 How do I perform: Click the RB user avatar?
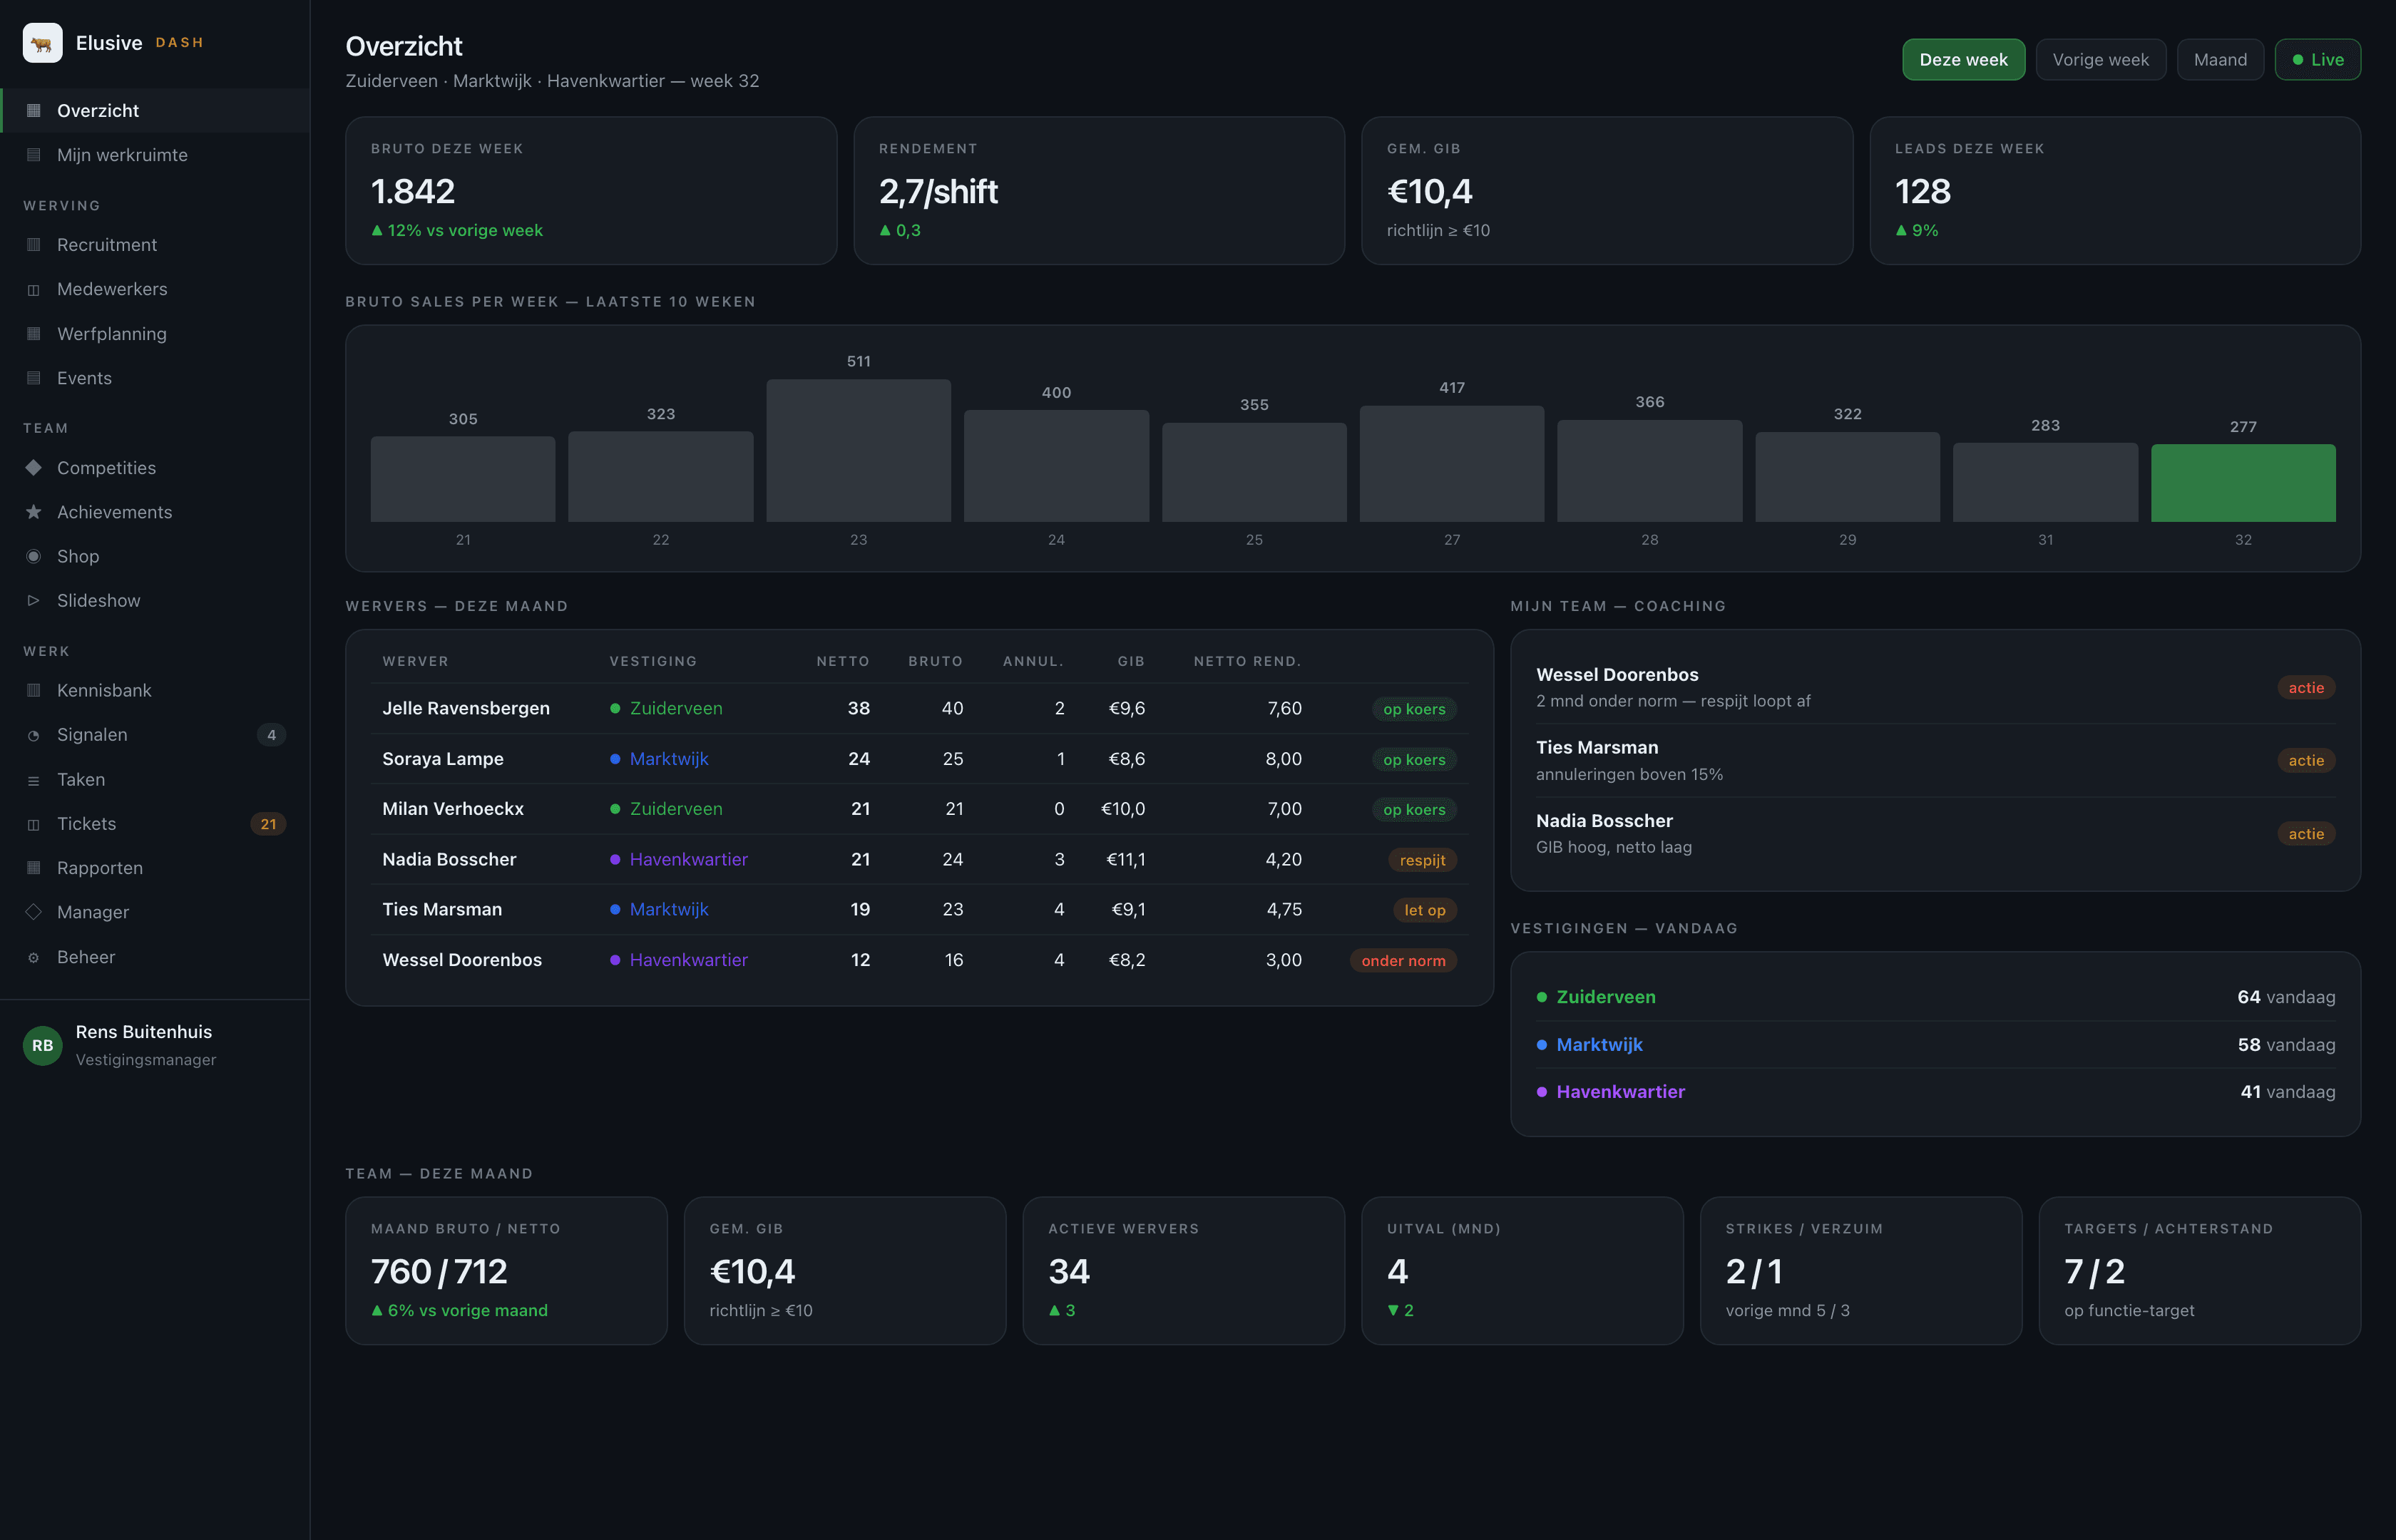pyautogui.click(x=42, y=1045)
